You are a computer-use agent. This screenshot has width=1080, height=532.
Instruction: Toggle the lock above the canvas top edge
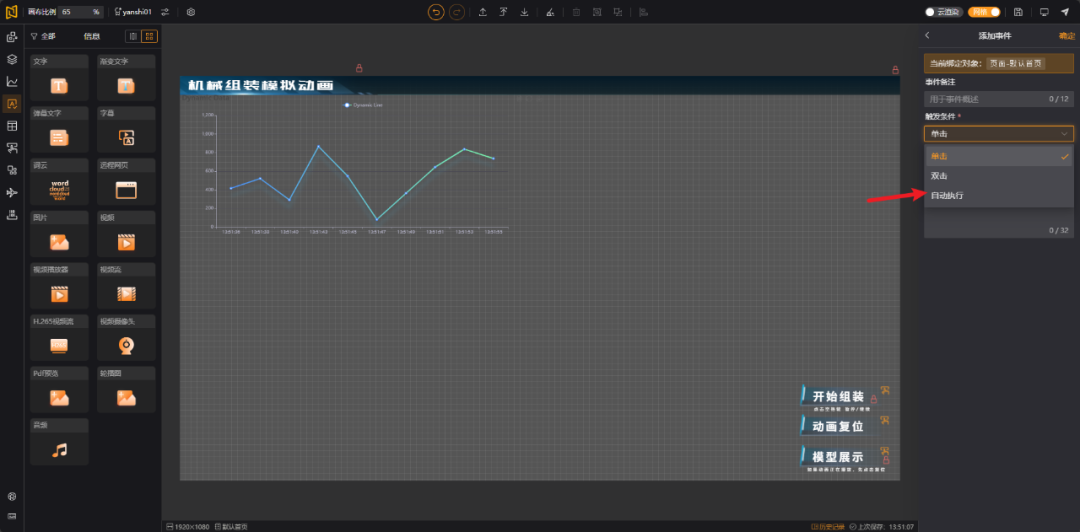[359, 68]
